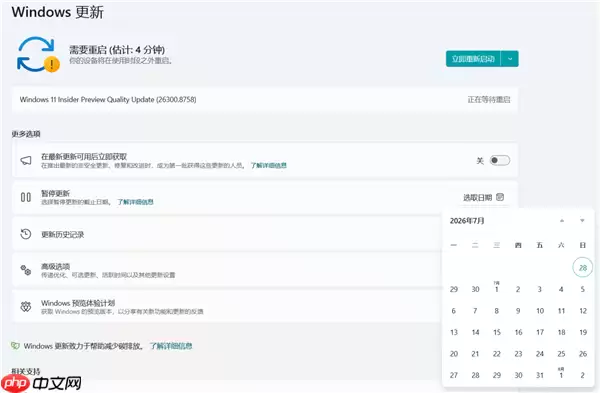Select July 10 in the calendar
Viewport: 600px width, 393px height.
click(x=540, y=311)
